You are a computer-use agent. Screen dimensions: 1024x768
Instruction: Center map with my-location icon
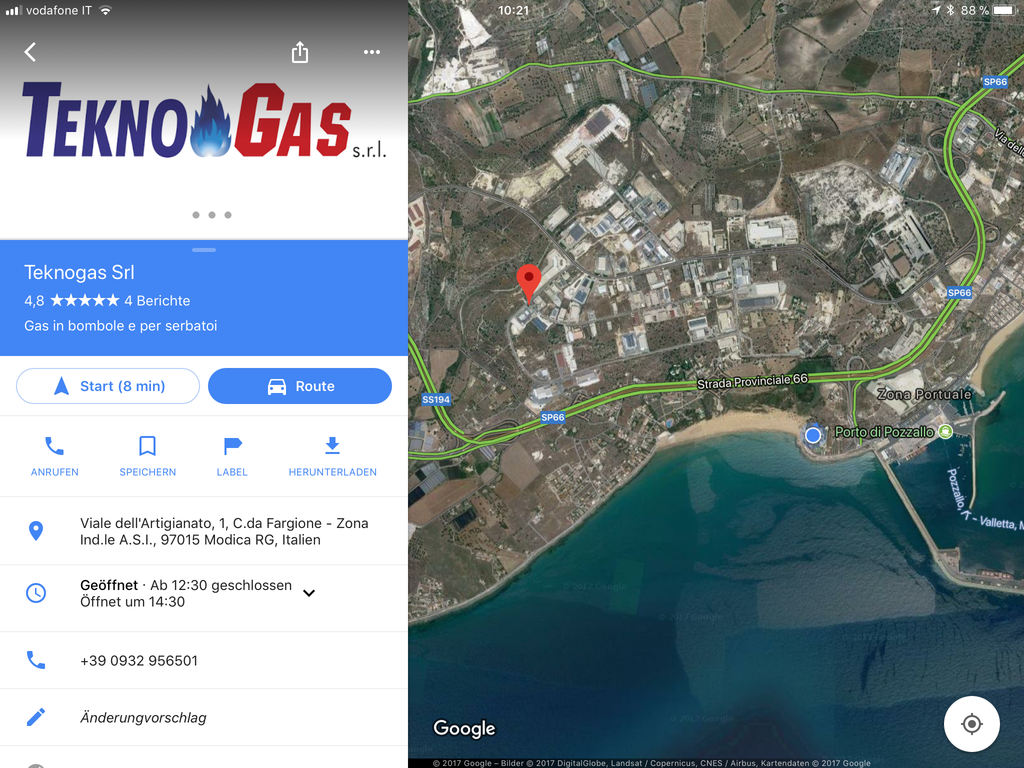click(971, 724)
